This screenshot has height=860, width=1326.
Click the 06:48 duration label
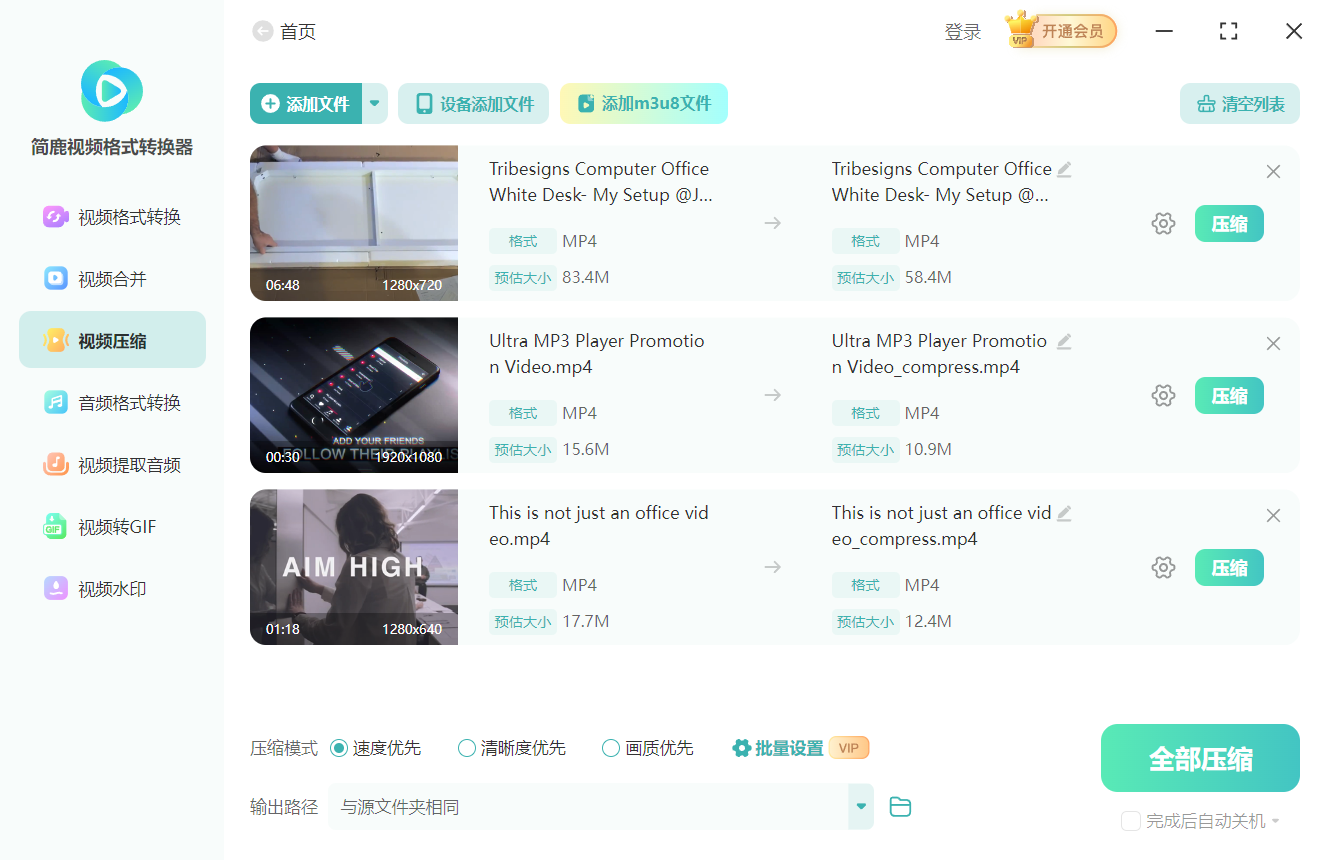point(283,285)
